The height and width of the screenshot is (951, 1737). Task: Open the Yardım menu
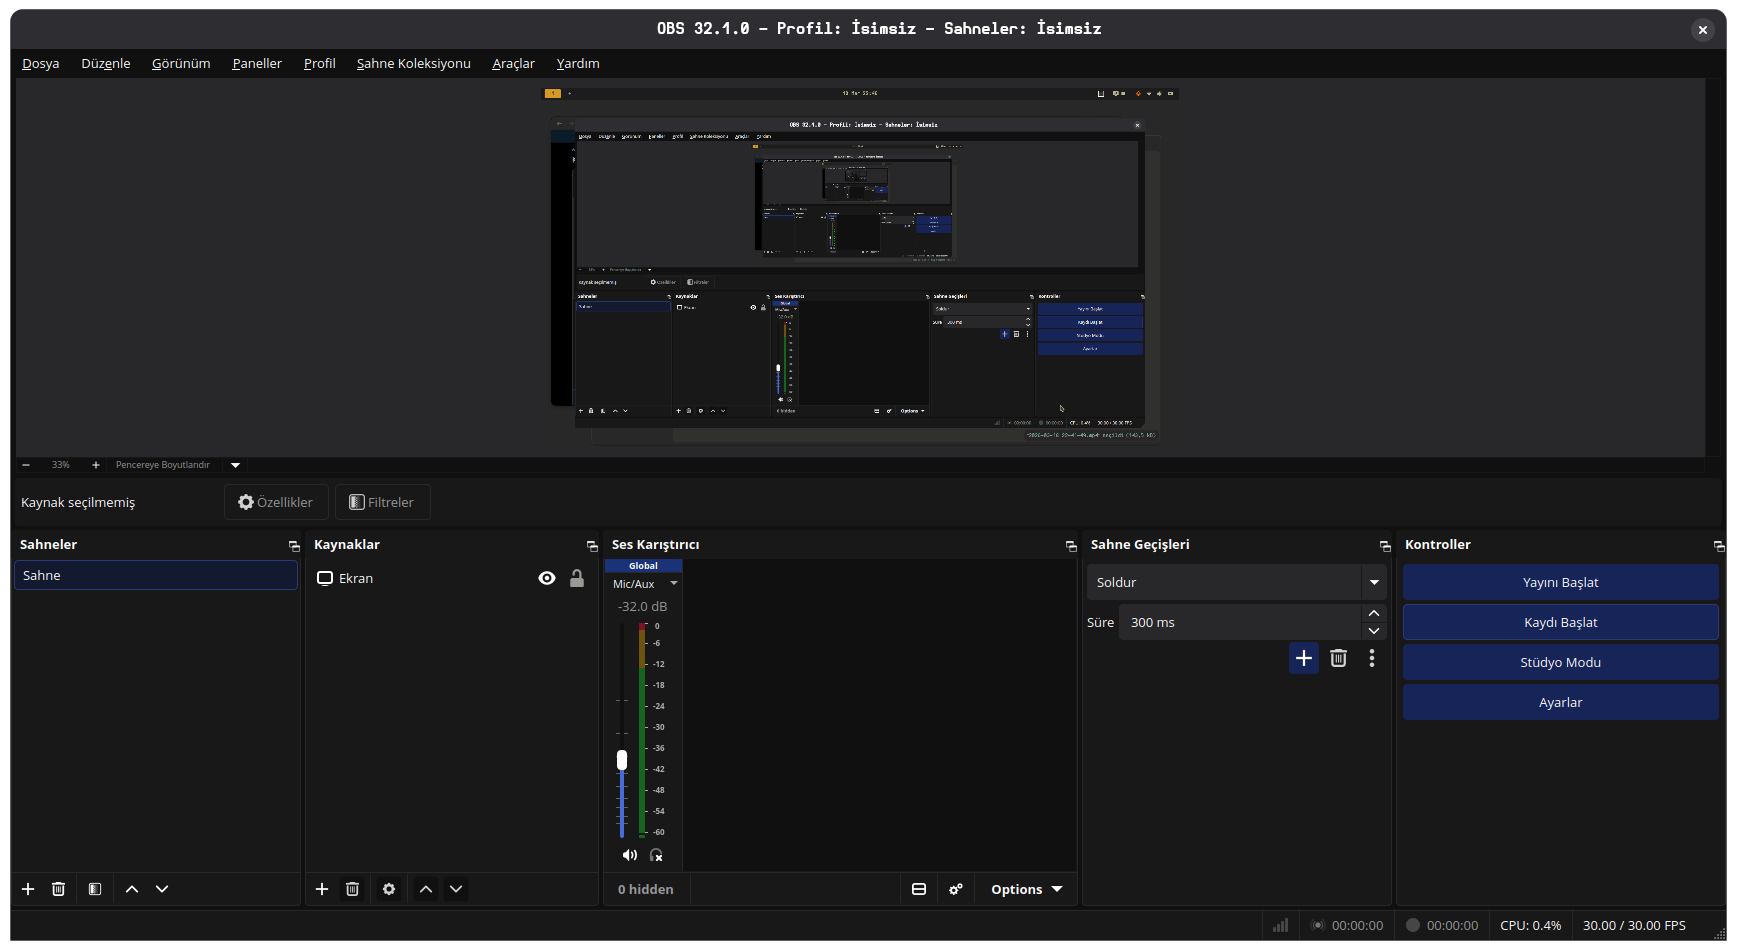pos(578,63)
